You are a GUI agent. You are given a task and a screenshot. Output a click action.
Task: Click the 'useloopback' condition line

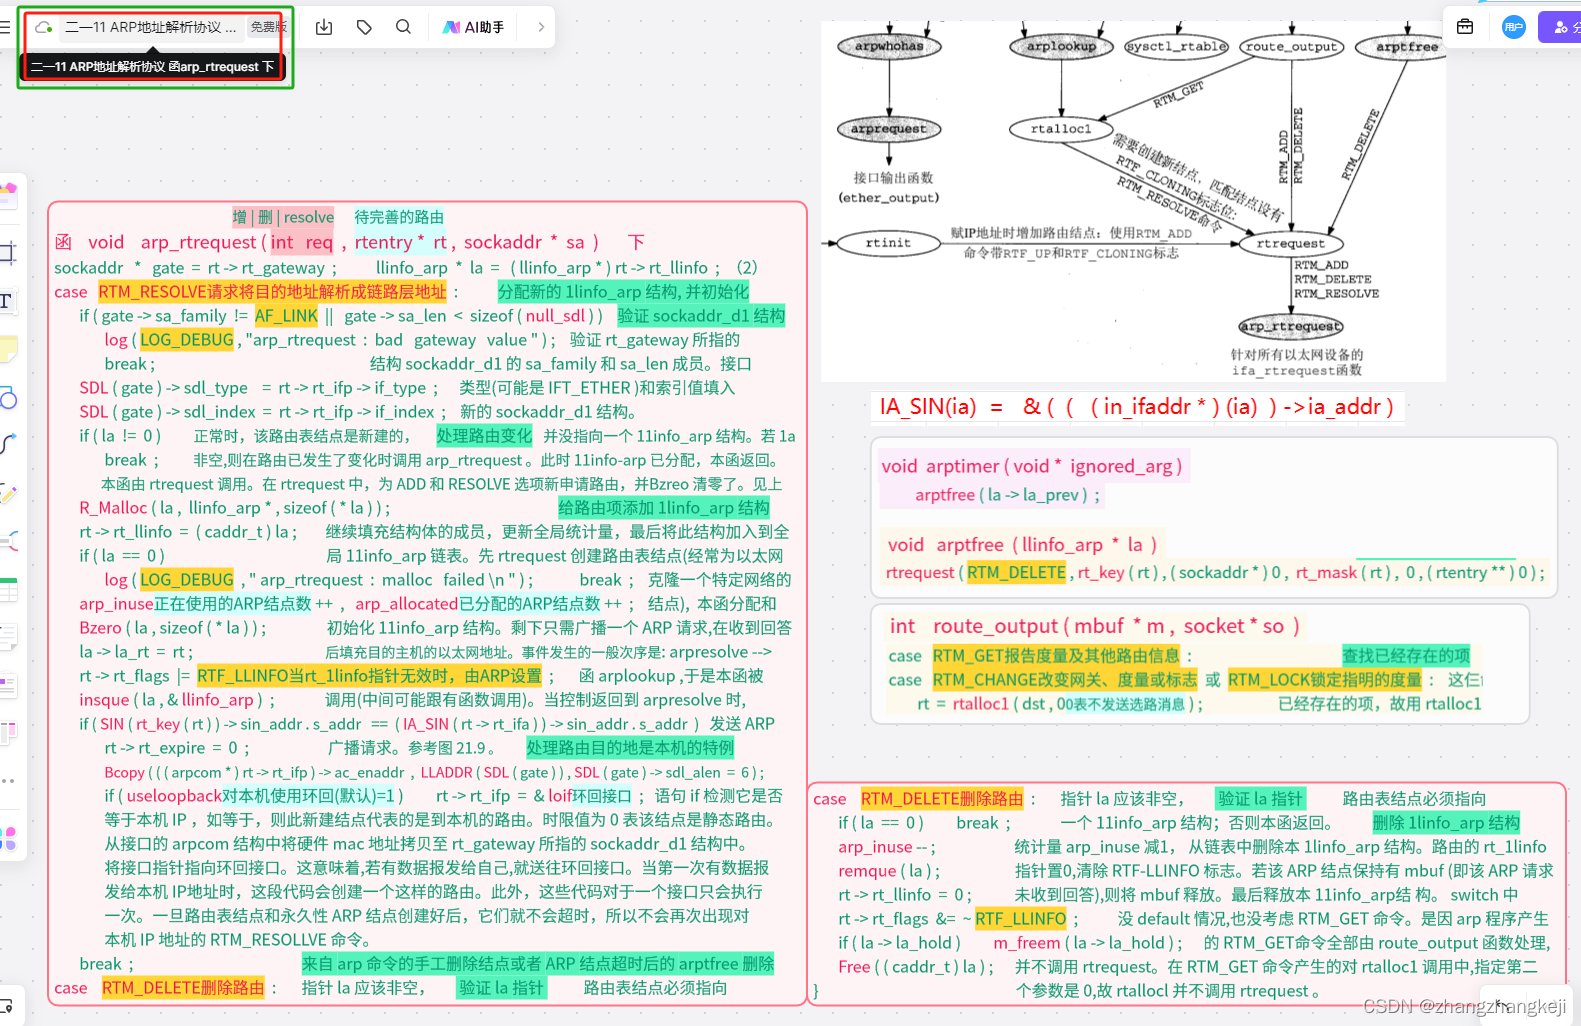coord(254,796)
